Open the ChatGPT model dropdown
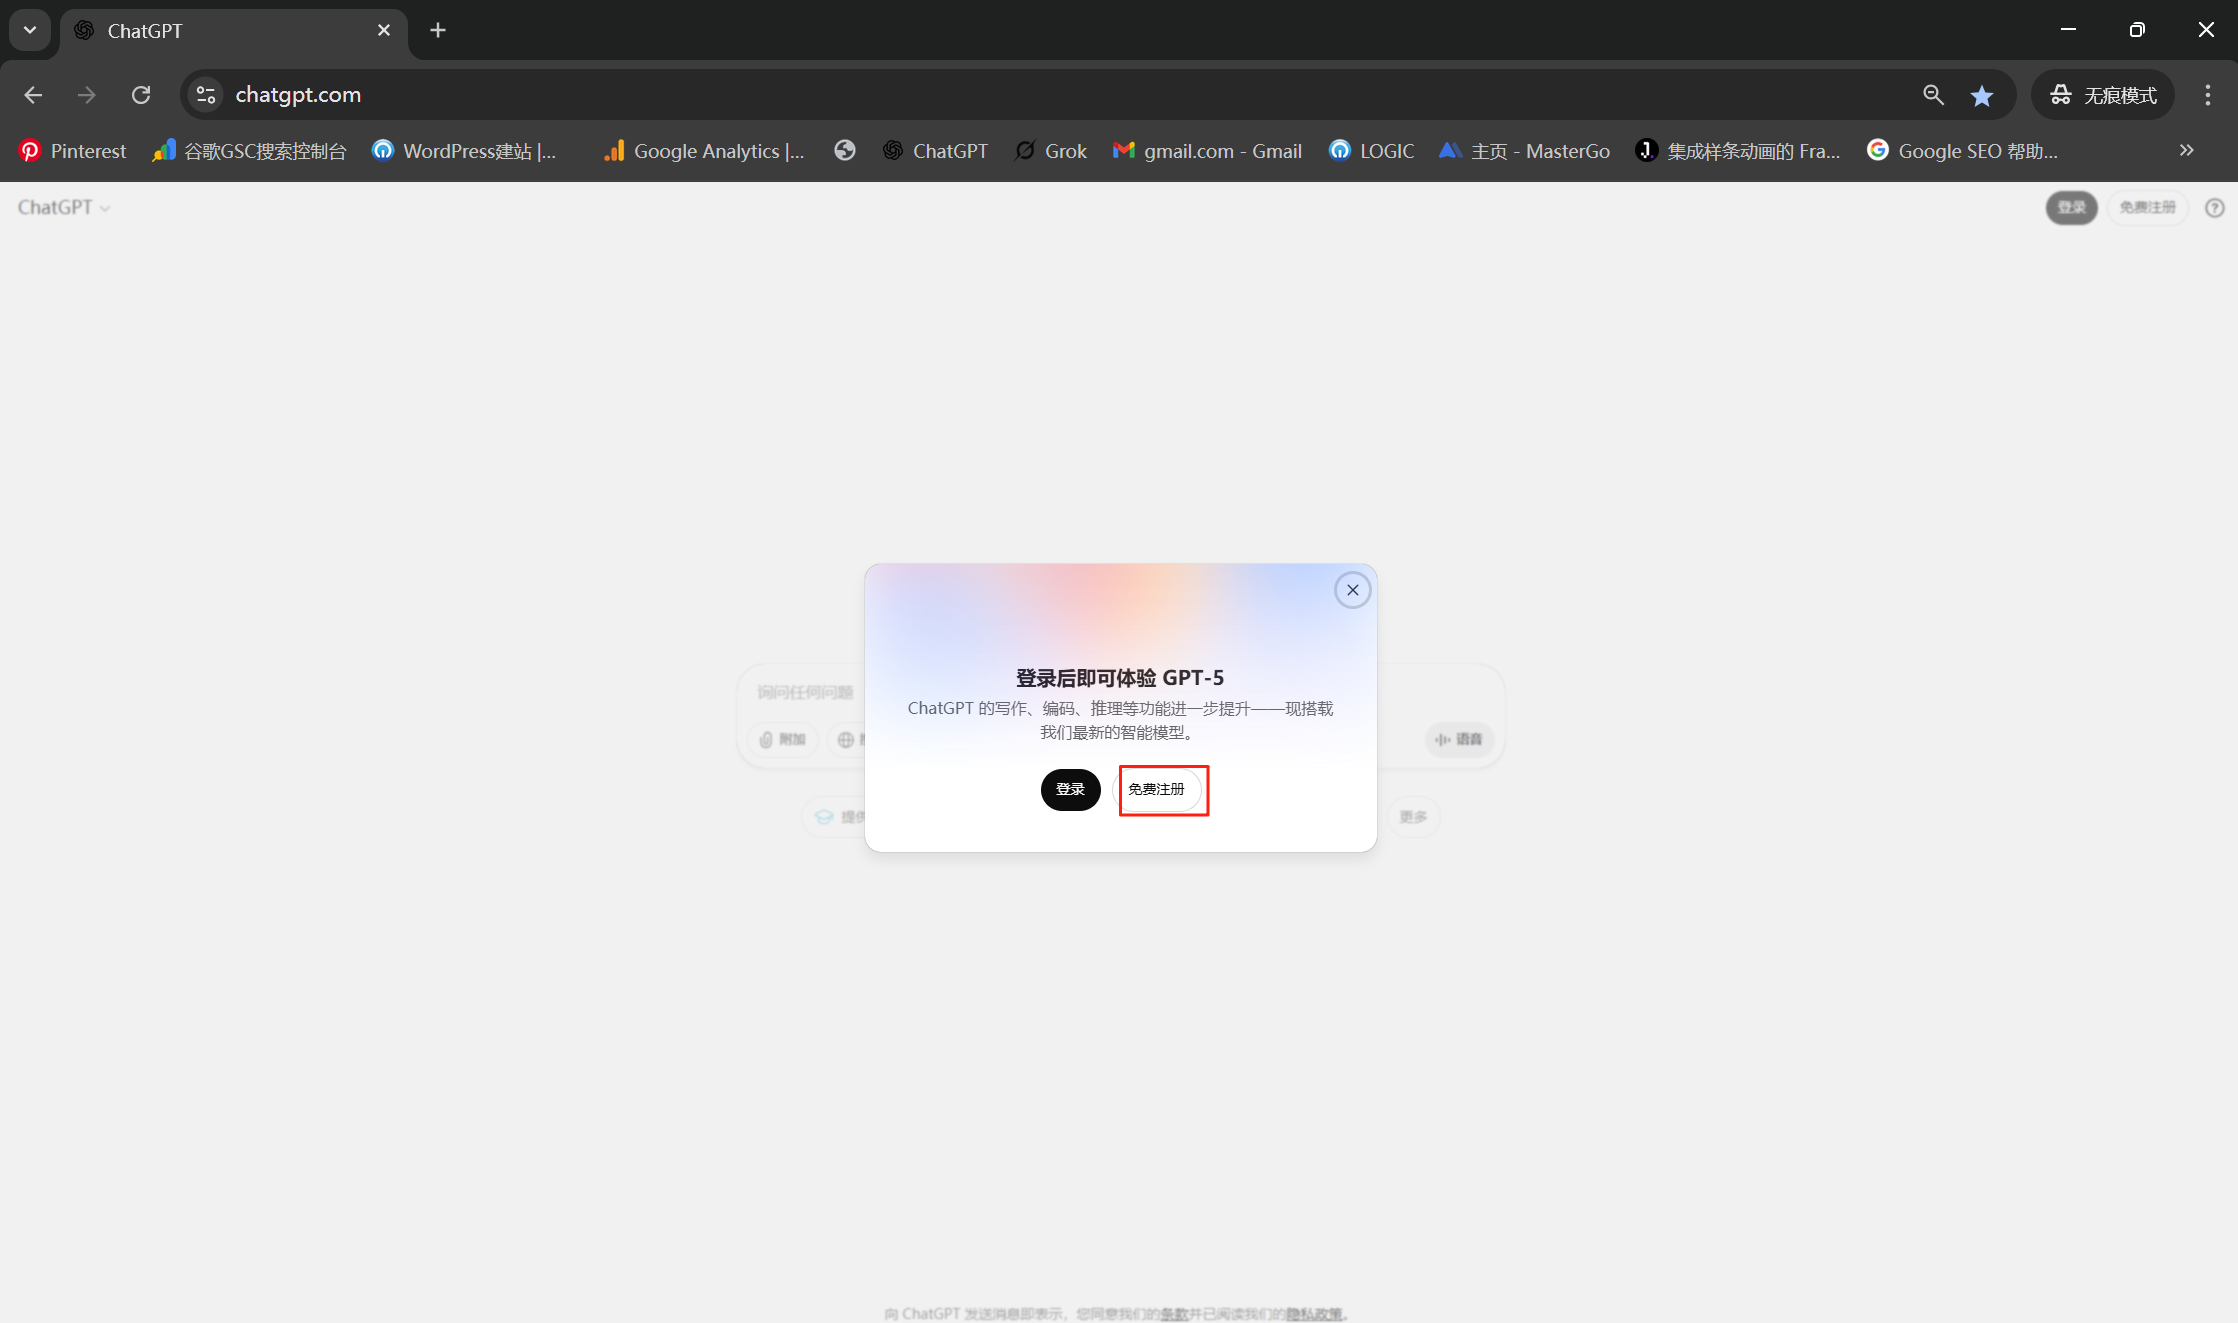The width and height of the screenshot is (2238, 1323). (64, 207)
